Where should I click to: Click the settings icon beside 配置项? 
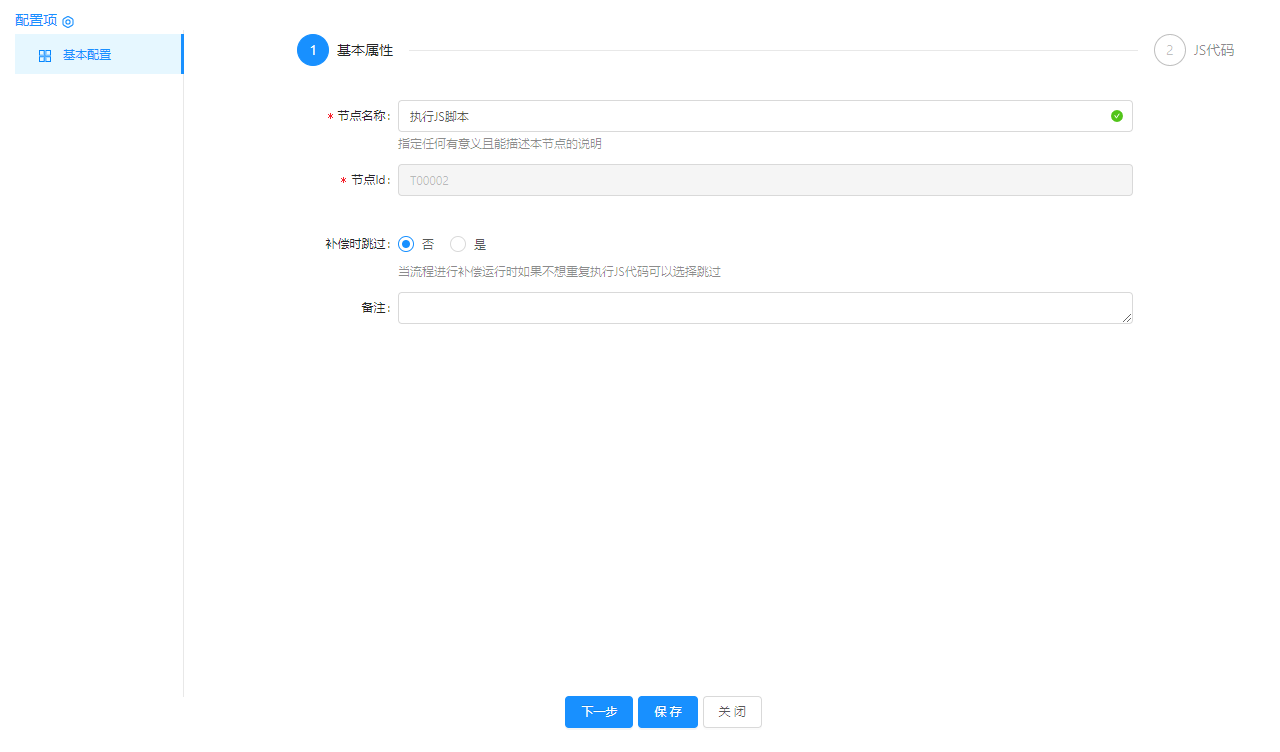pos(68,21)
